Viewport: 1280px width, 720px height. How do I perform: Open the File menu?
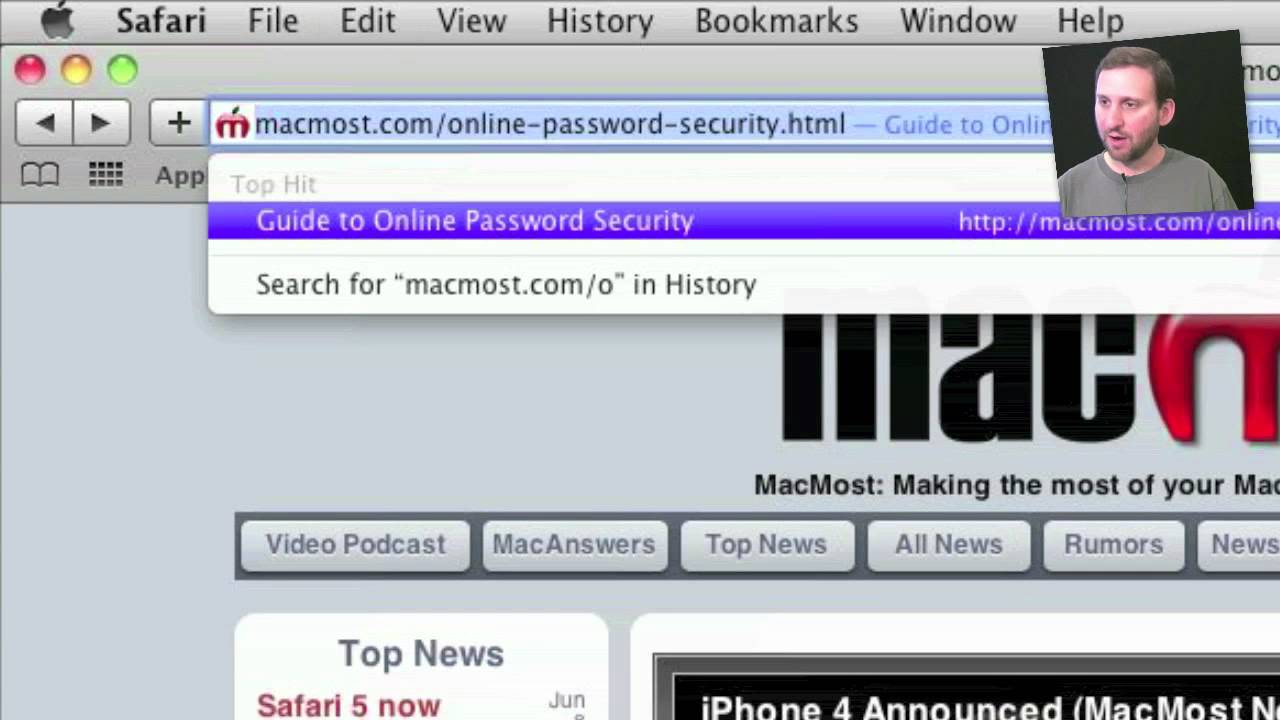tap(273, 20)
